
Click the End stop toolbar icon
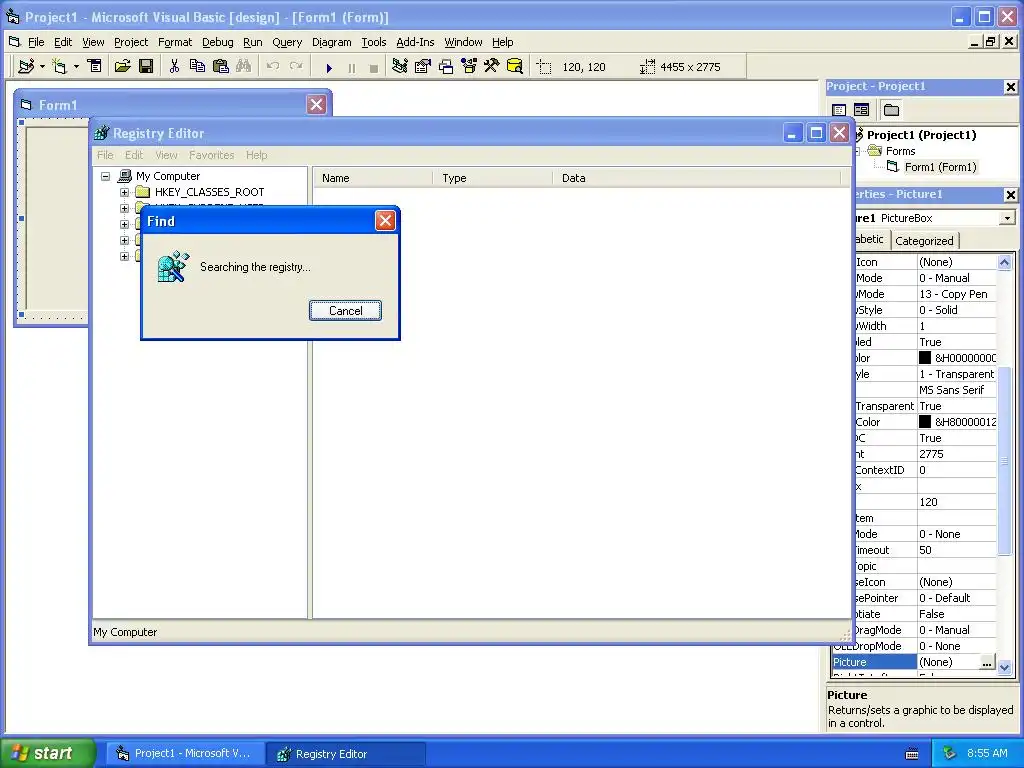(374, 68)
